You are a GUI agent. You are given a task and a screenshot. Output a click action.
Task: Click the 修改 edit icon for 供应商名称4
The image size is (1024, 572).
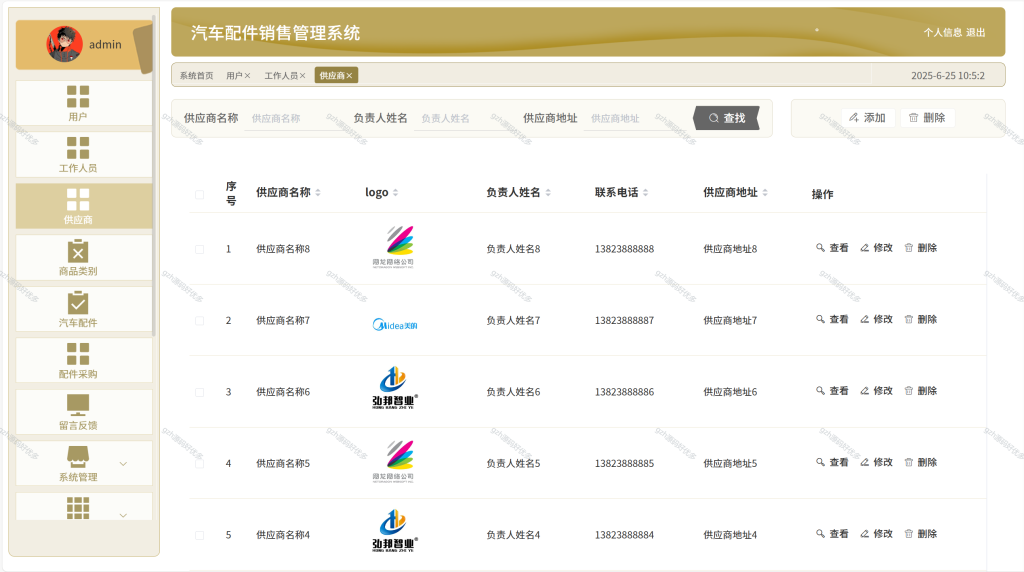coord(865,533)
